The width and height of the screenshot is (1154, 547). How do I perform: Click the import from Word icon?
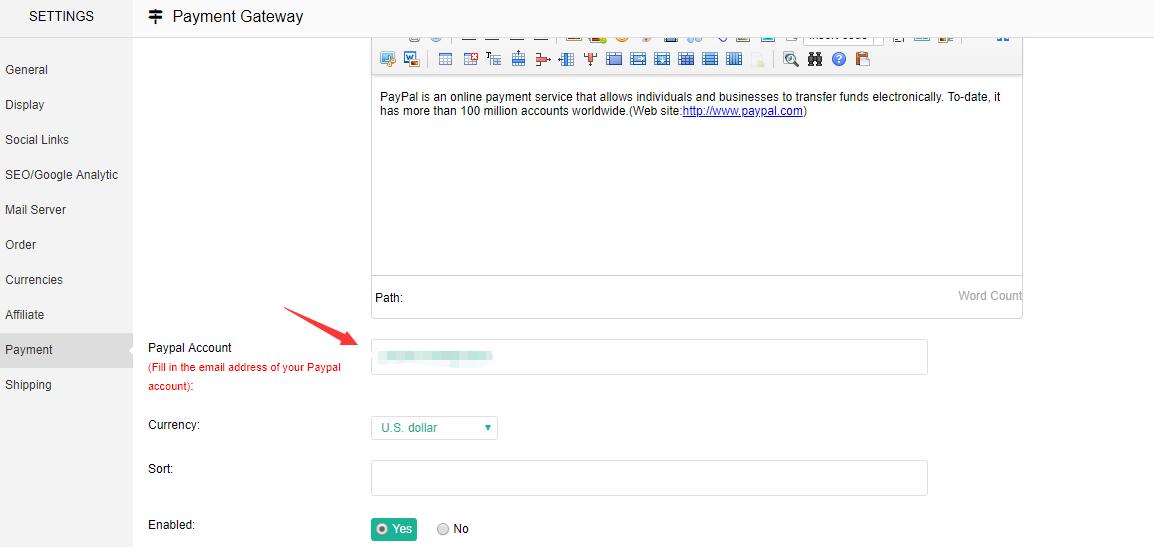(x=411, y=59)
